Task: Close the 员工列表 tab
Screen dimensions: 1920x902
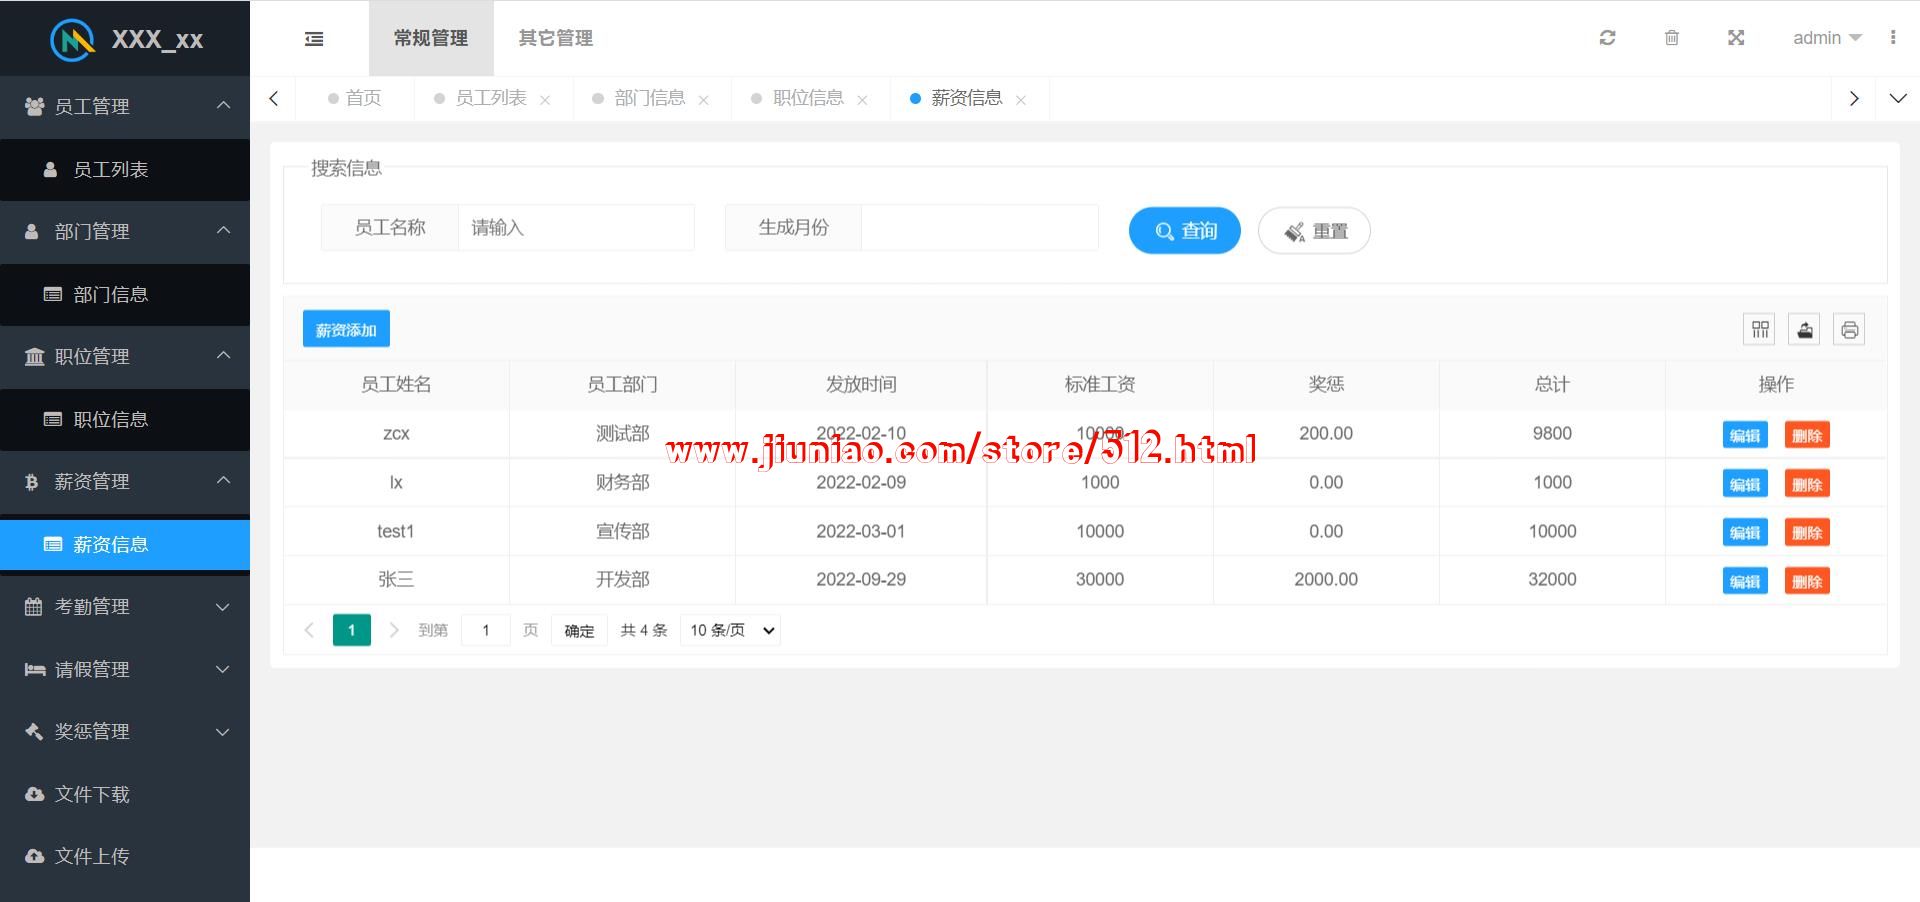Action: (545, 100)
